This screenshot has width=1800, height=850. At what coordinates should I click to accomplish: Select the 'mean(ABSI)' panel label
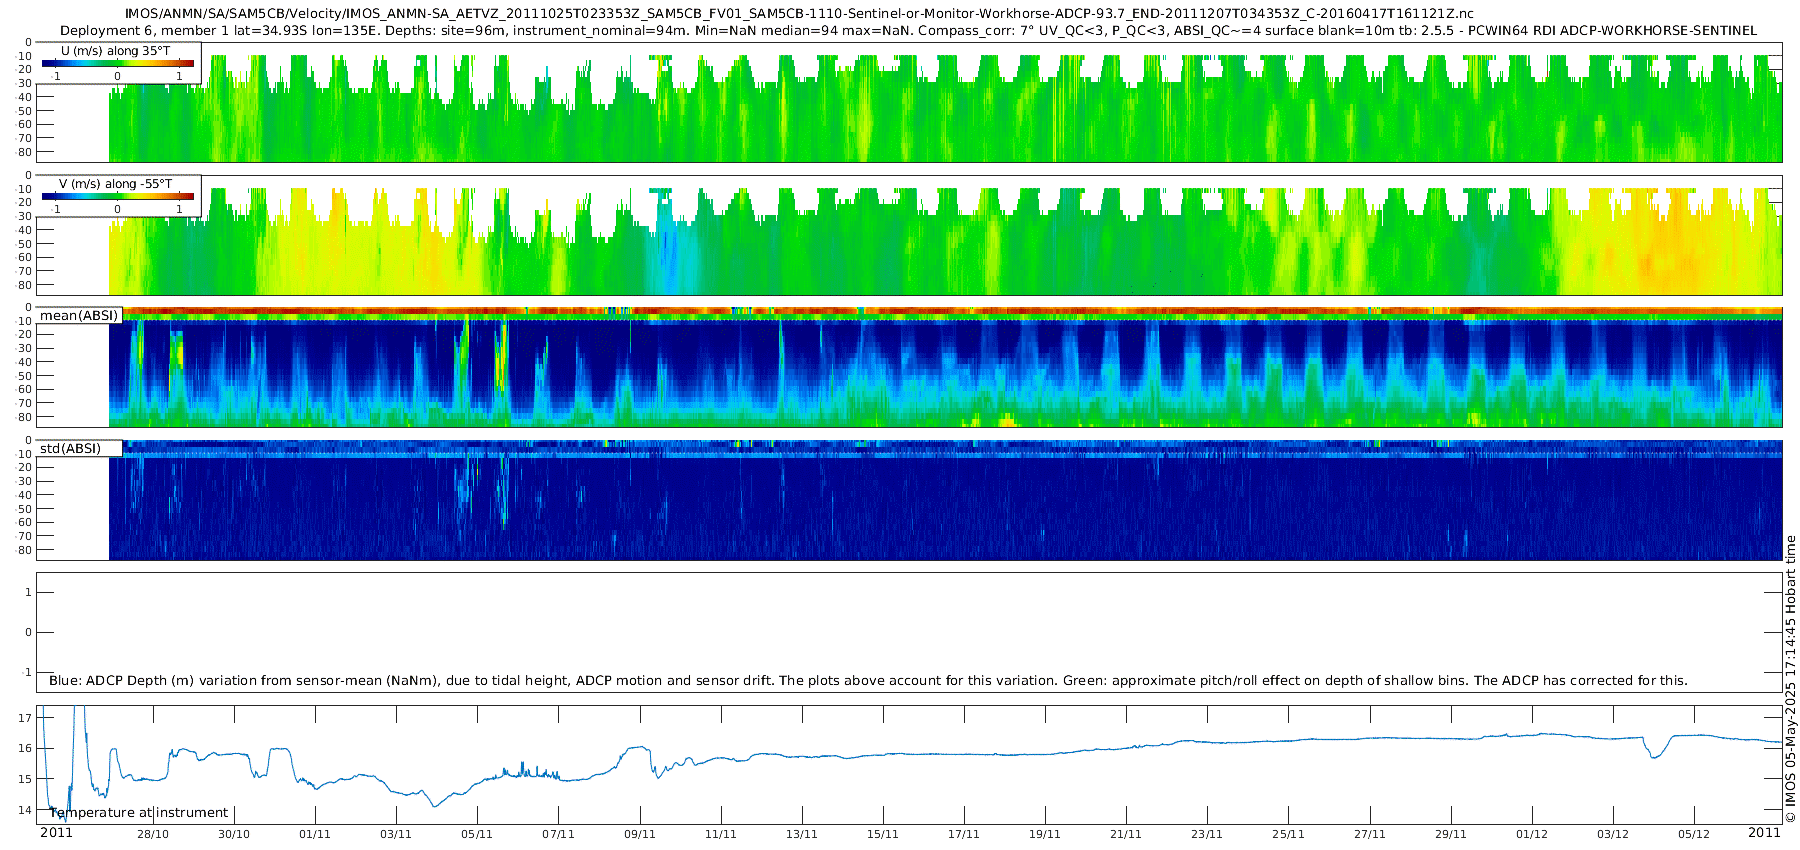click(x=79, y=316)
